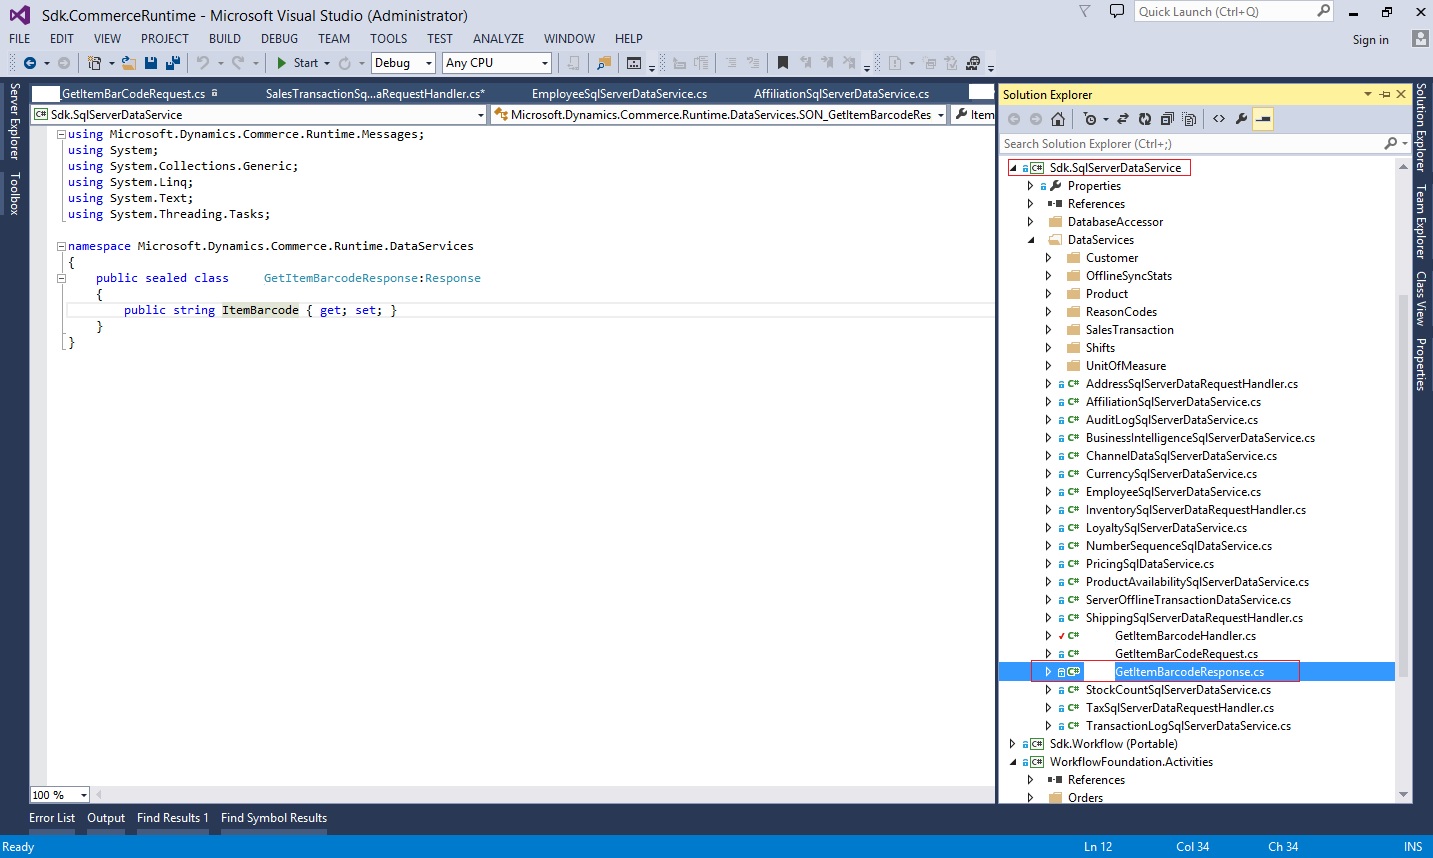This screenshot has width=1433, height=858.
Task: Collapse the DataServices folder
Action: tap(1030, 240)
